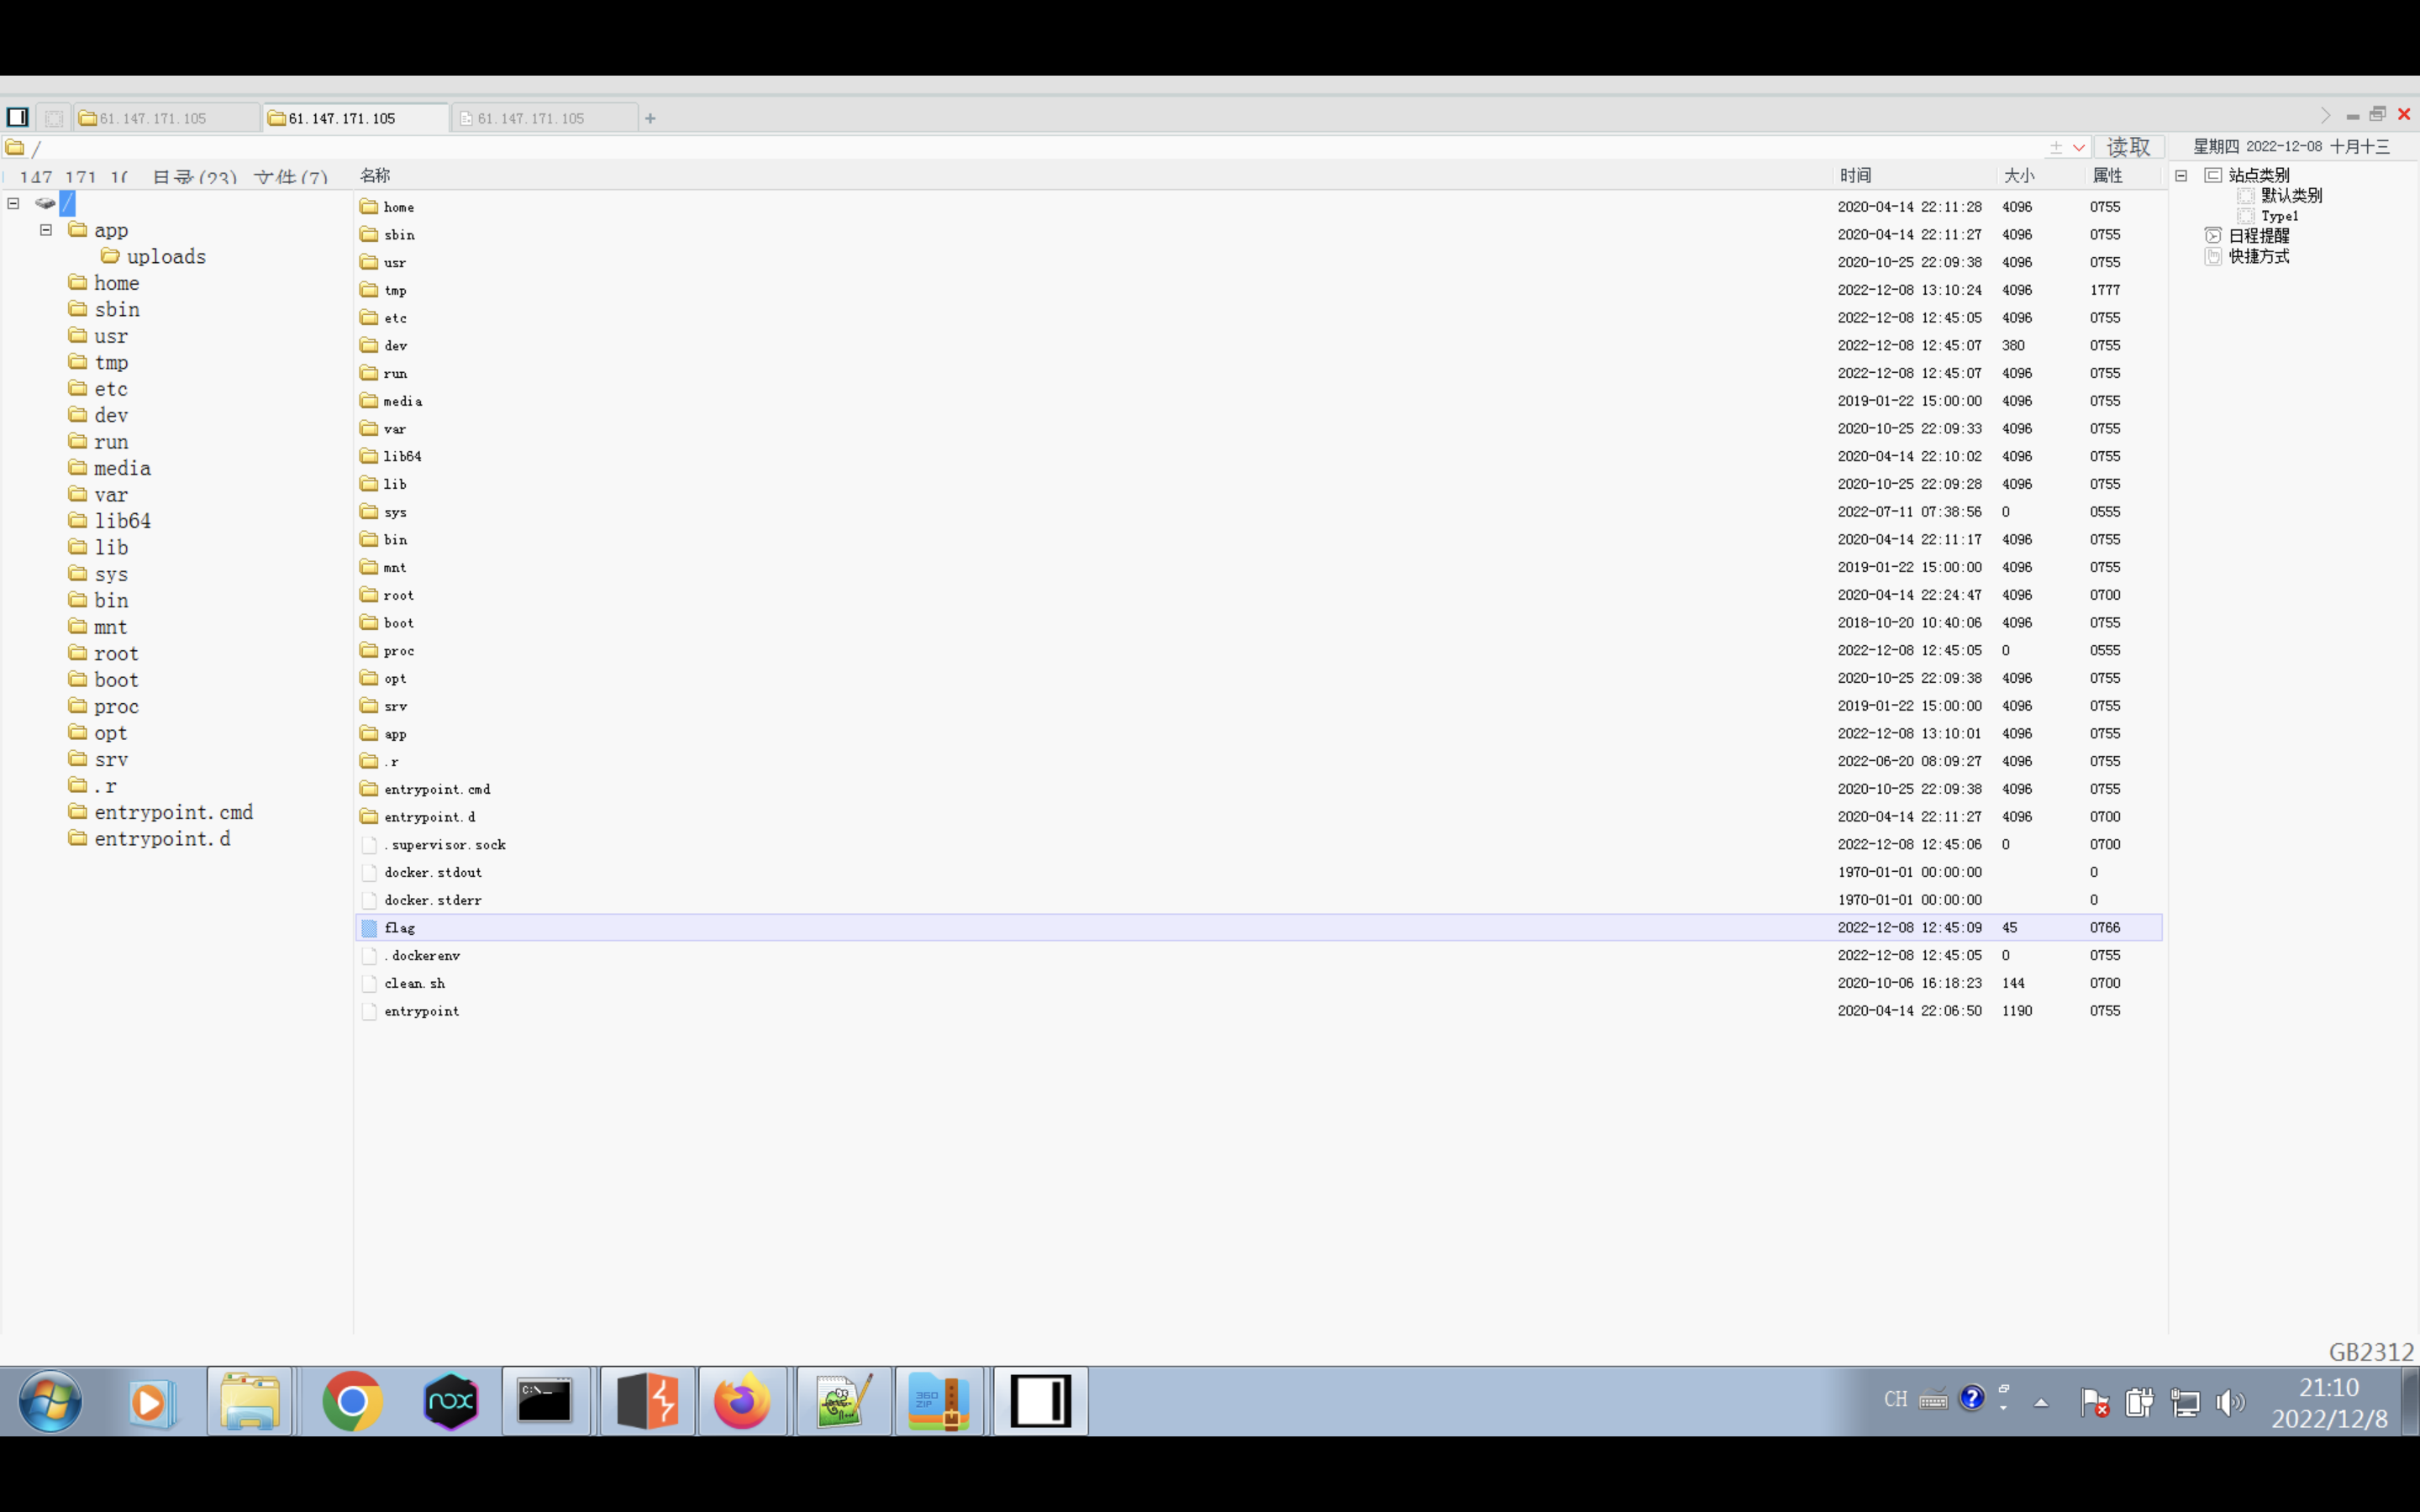Click the path address input field
The width and height of the screenshot is (2420, 1512).
[x=1000, y=148]
